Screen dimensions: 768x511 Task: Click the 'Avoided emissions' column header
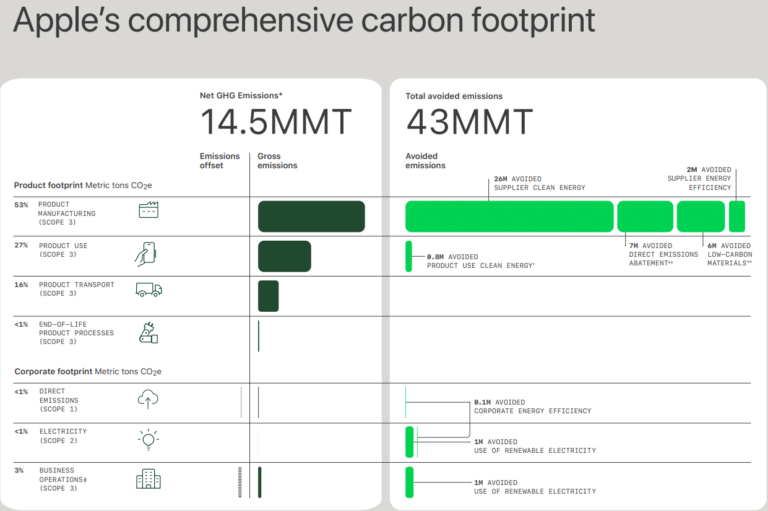[x=425, y=161]
